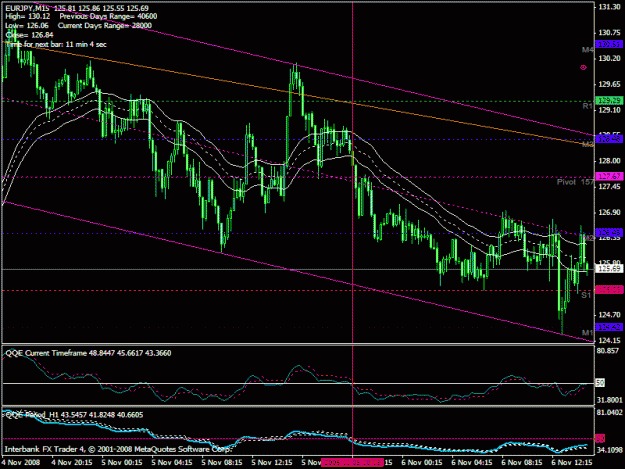
Task: Click the 124.70 price axis label
Action: pyautogui.click(x=610, y=315)
